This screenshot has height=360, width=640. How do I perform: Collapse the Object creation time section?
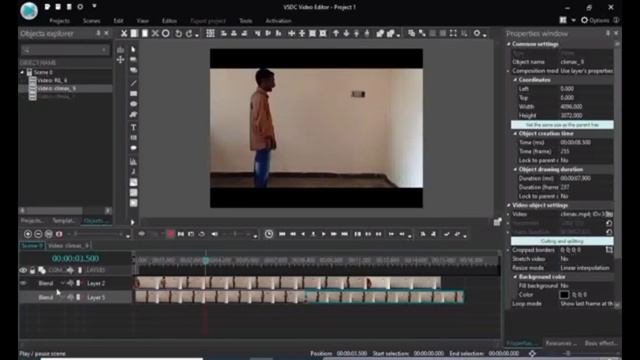pyautogui.click(x=515, y=133)
